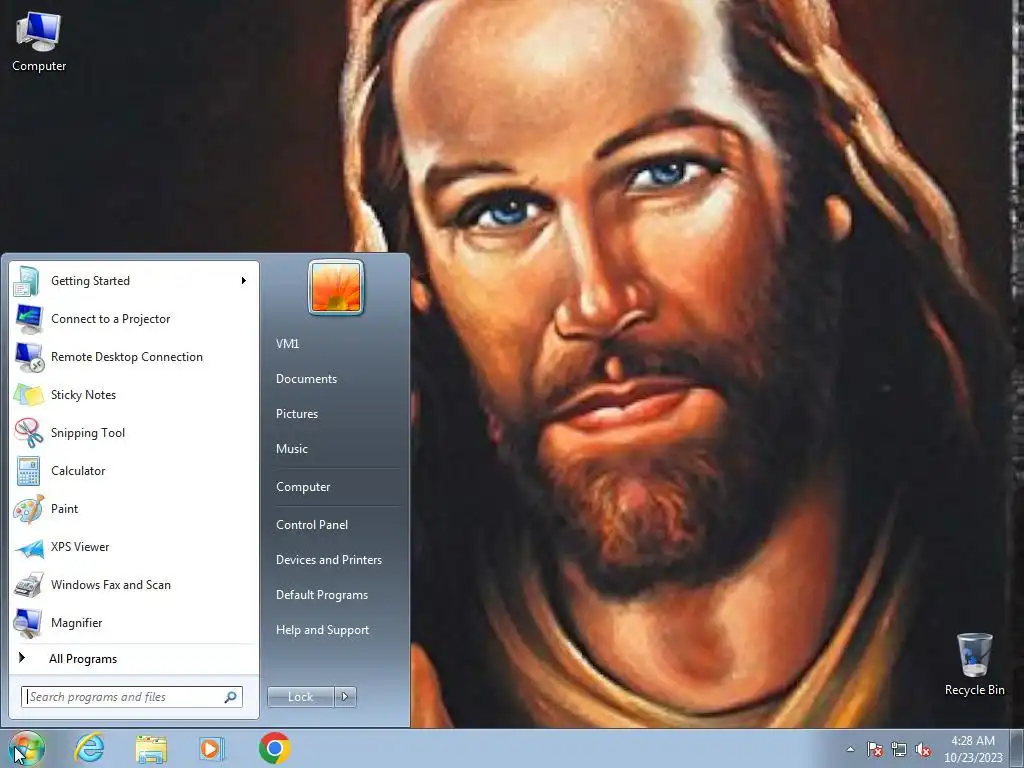Click the network tray icon
Screen dimensions: 1024x768
click(x=899, y=750)
